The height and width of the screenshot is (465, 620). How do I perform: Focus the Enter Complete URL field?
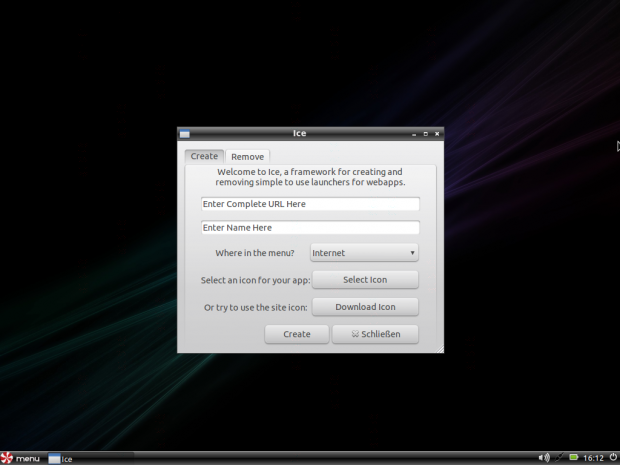click(x=309, y=204)
